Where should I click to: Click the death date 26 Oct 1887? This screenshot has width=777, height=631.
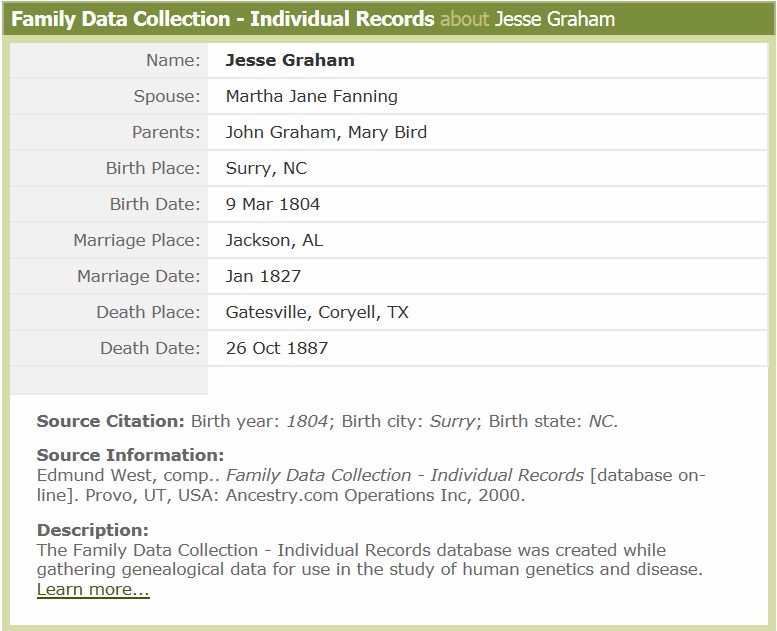[277, 348]
